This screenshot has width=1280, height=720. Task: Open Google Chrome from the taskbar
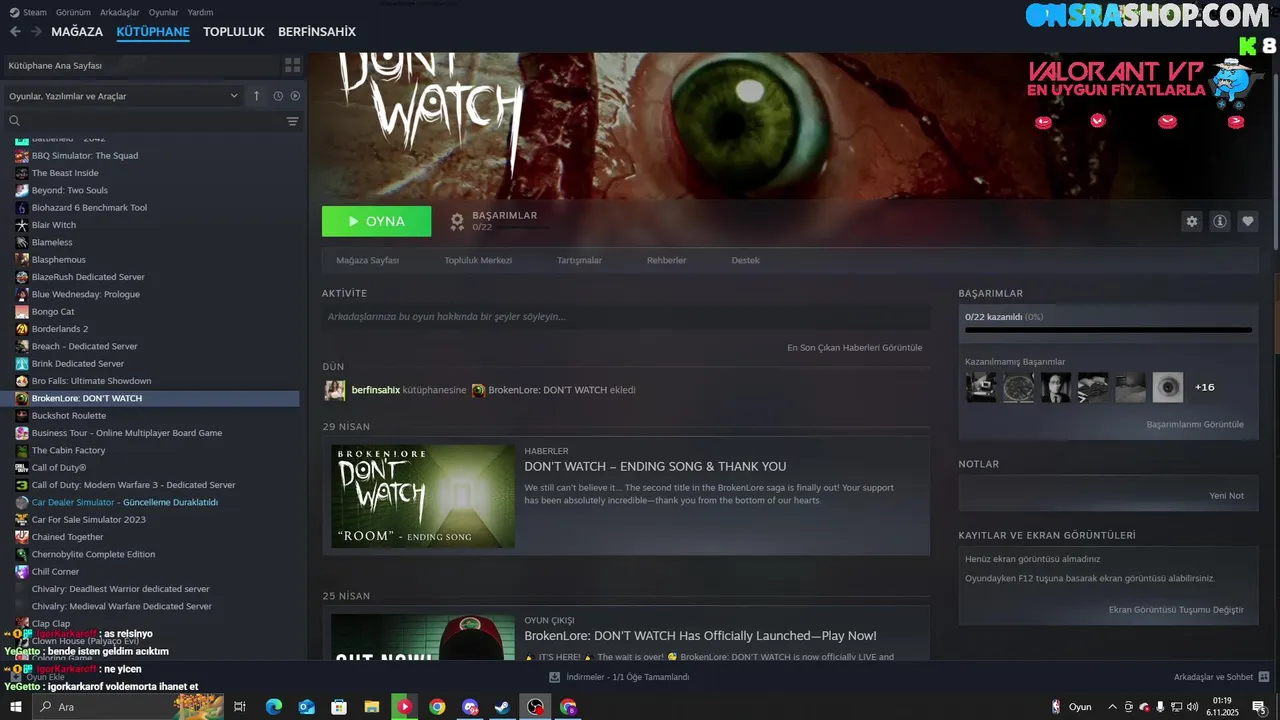(437, 707)
